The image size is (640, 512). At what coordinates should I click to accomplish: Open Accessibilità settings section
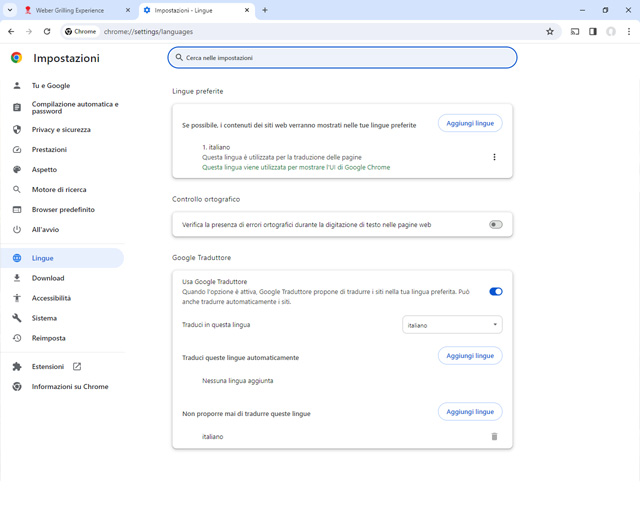(x=62, y=298)
